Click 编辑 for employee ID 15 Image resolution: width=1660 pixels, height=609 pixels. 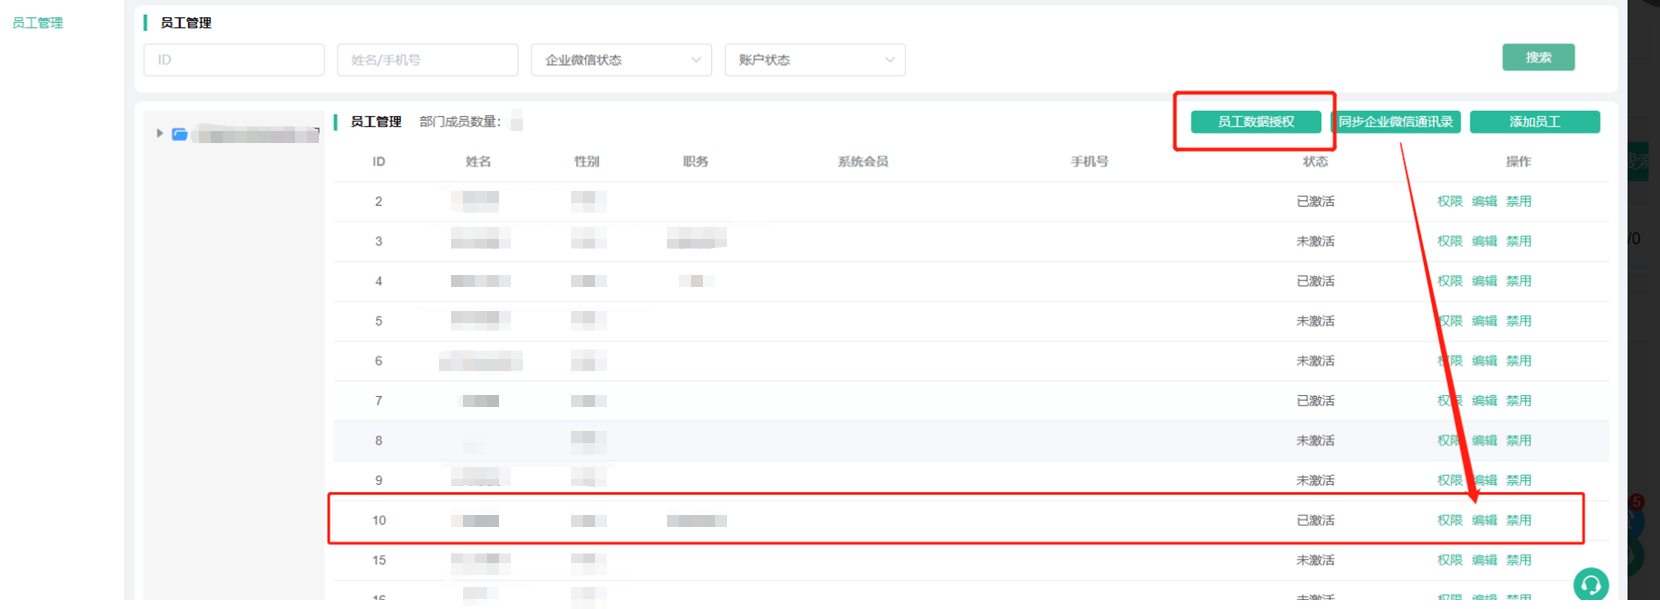pos(1485,561)
